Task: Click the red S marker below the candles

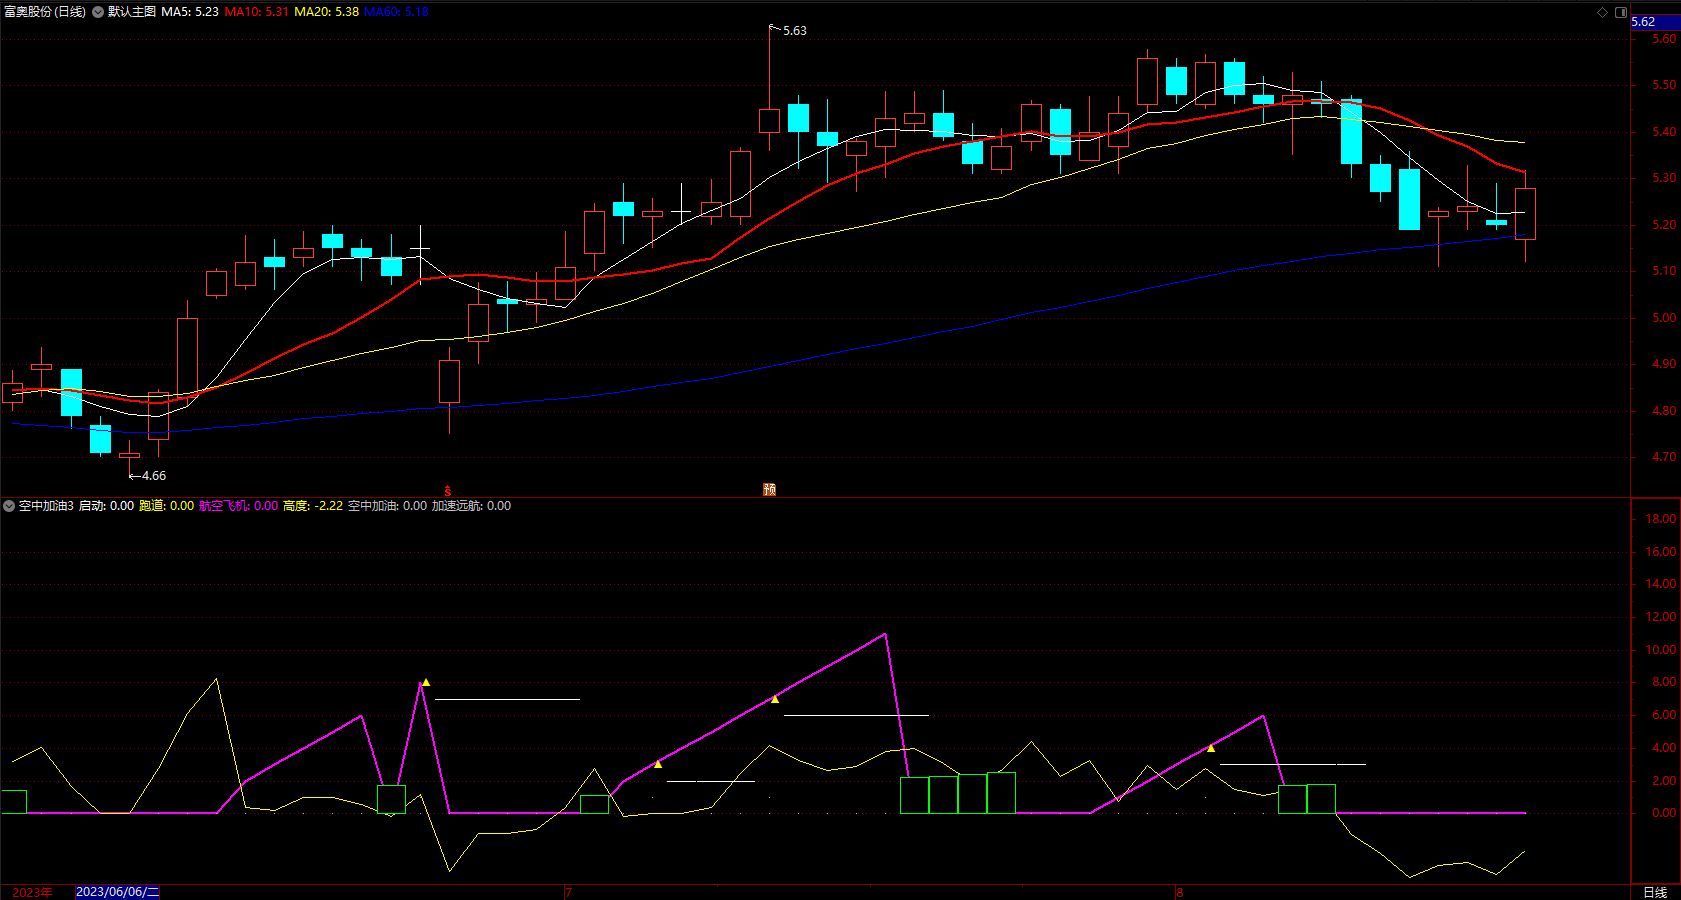Action: (448, 491)
